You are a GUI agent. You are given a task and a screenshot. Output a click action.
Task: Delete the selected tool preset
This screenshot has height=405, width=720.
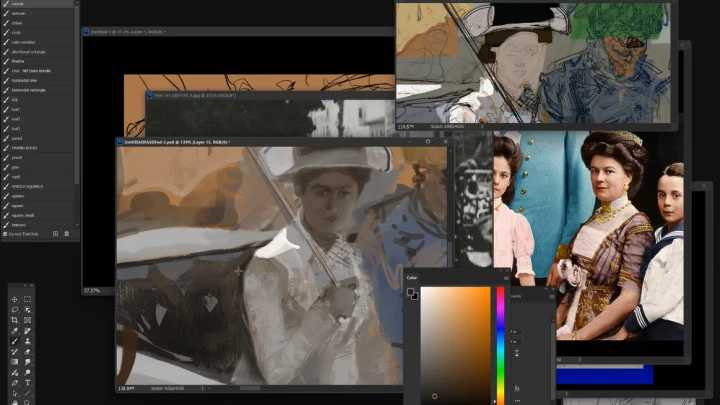click(67, 234)
